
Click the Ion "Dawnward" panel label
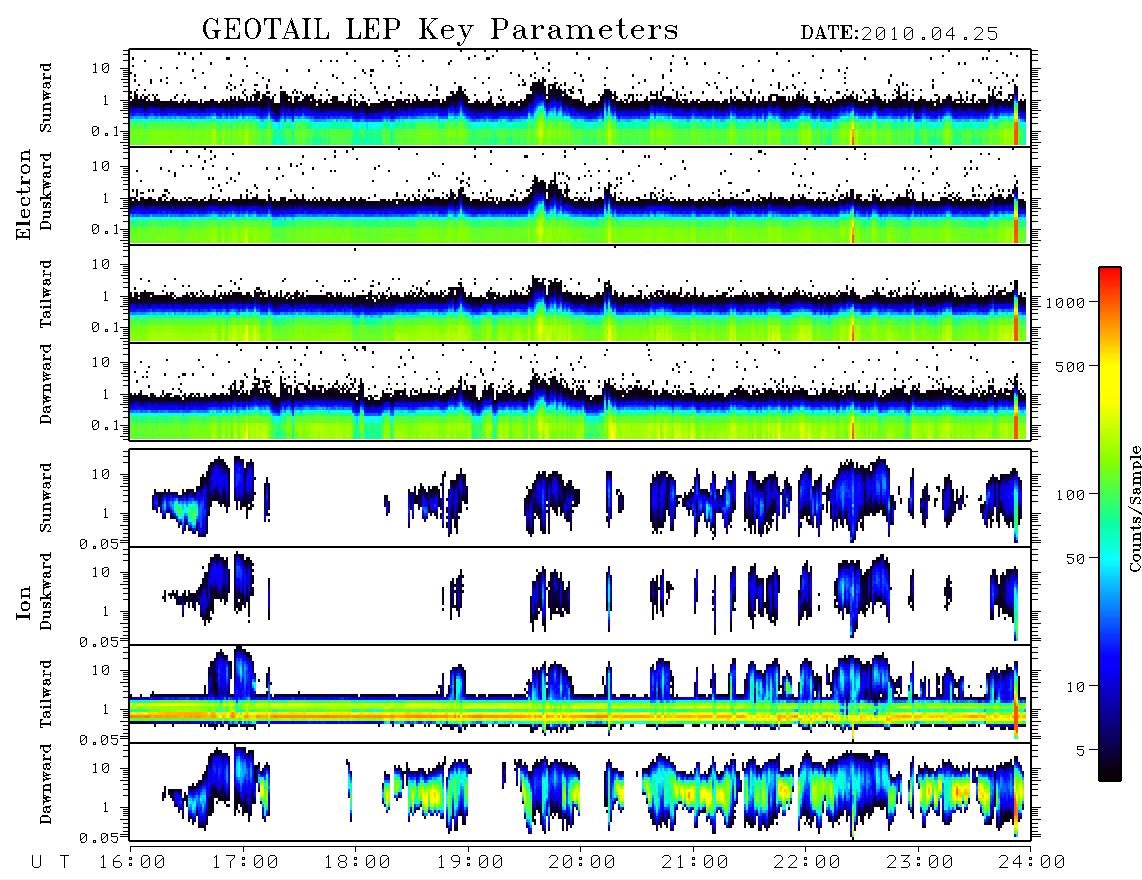coord(46,784)
